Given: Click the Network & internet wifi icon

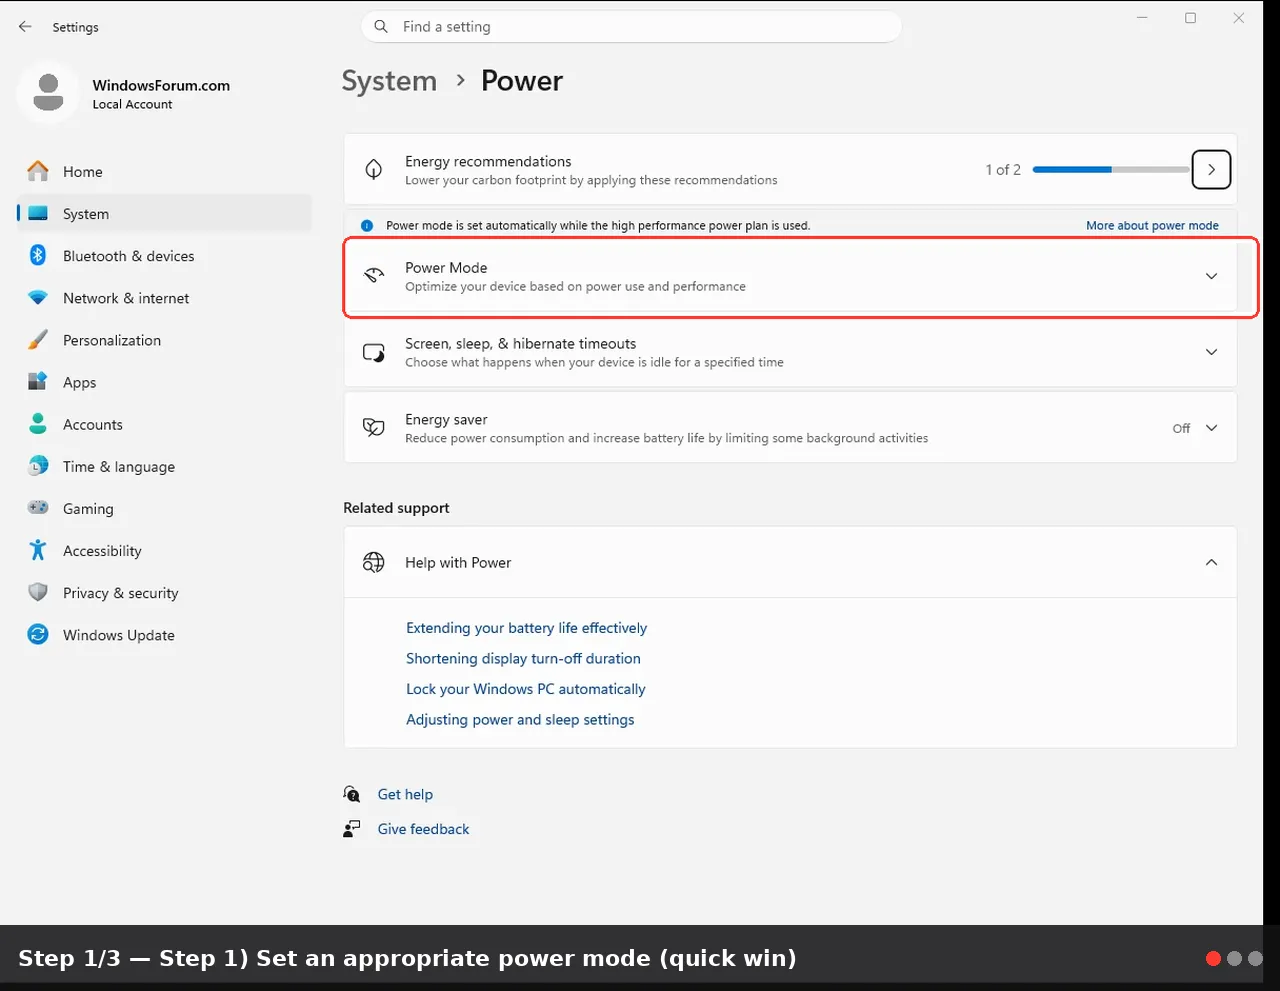Looking at the screenshot, I should [x=38, y=298].
